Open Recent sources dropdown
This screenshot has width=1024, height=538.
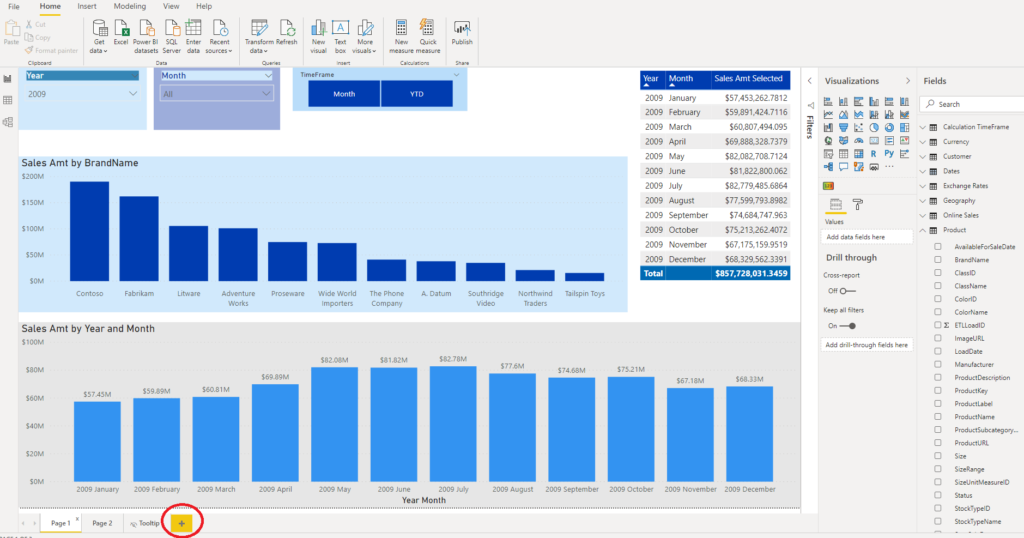pyautogui.click(x=219, y=37)
